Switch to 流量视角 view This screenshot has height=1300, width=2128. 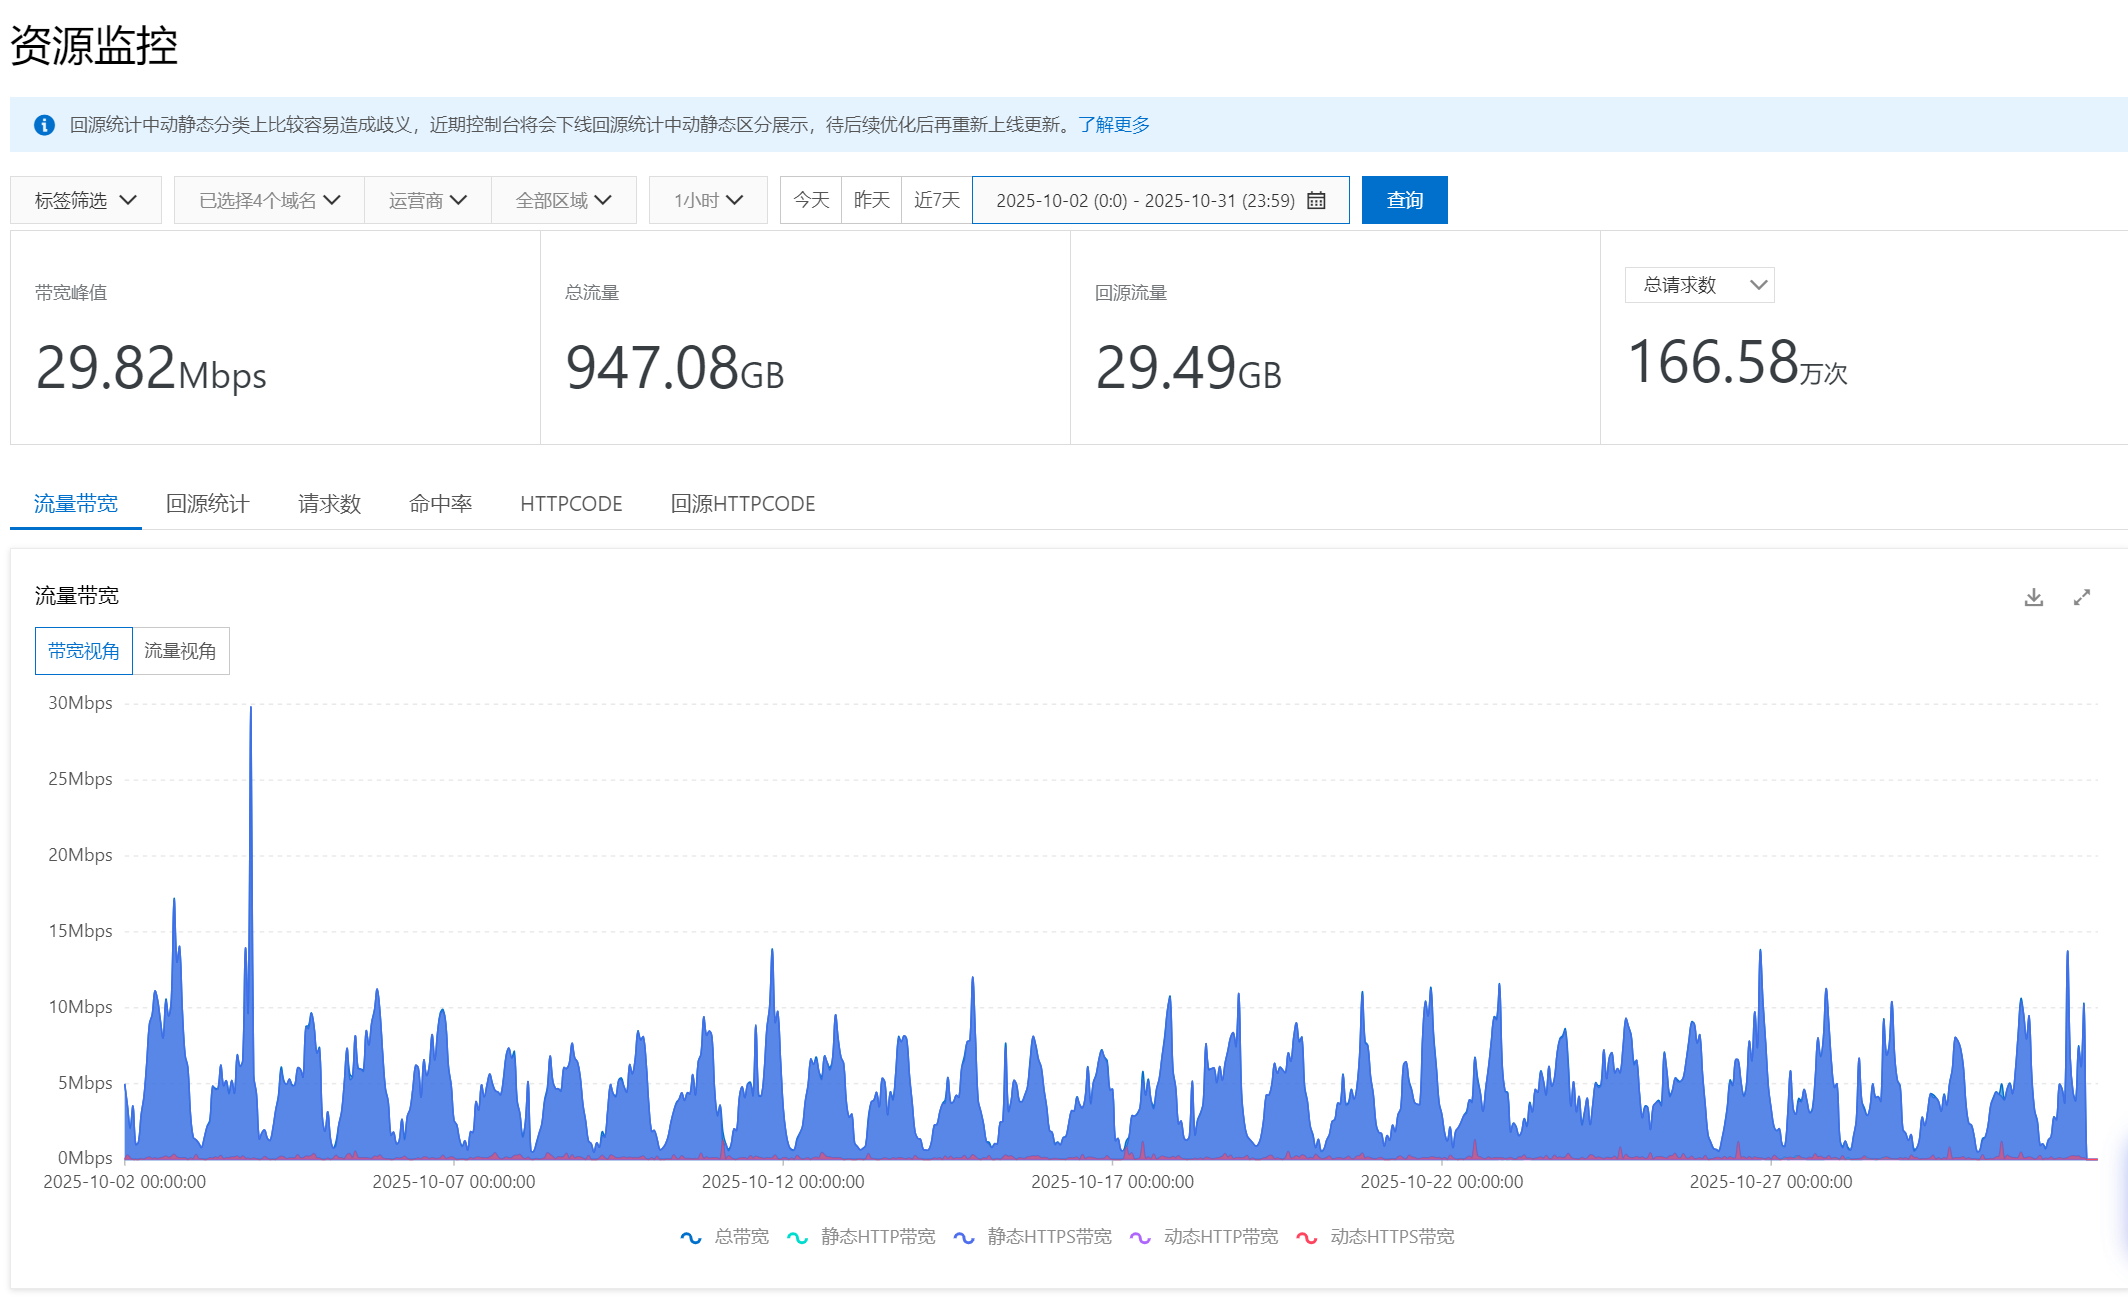(x=180, y=651)
